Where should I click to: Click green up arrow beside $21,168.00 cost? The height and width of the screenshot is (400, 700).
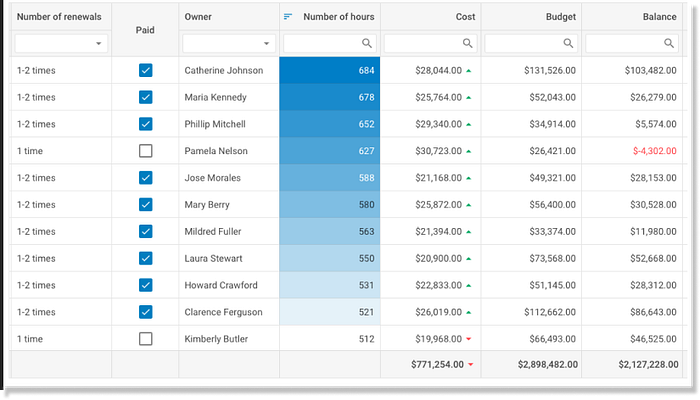point(469,178)
